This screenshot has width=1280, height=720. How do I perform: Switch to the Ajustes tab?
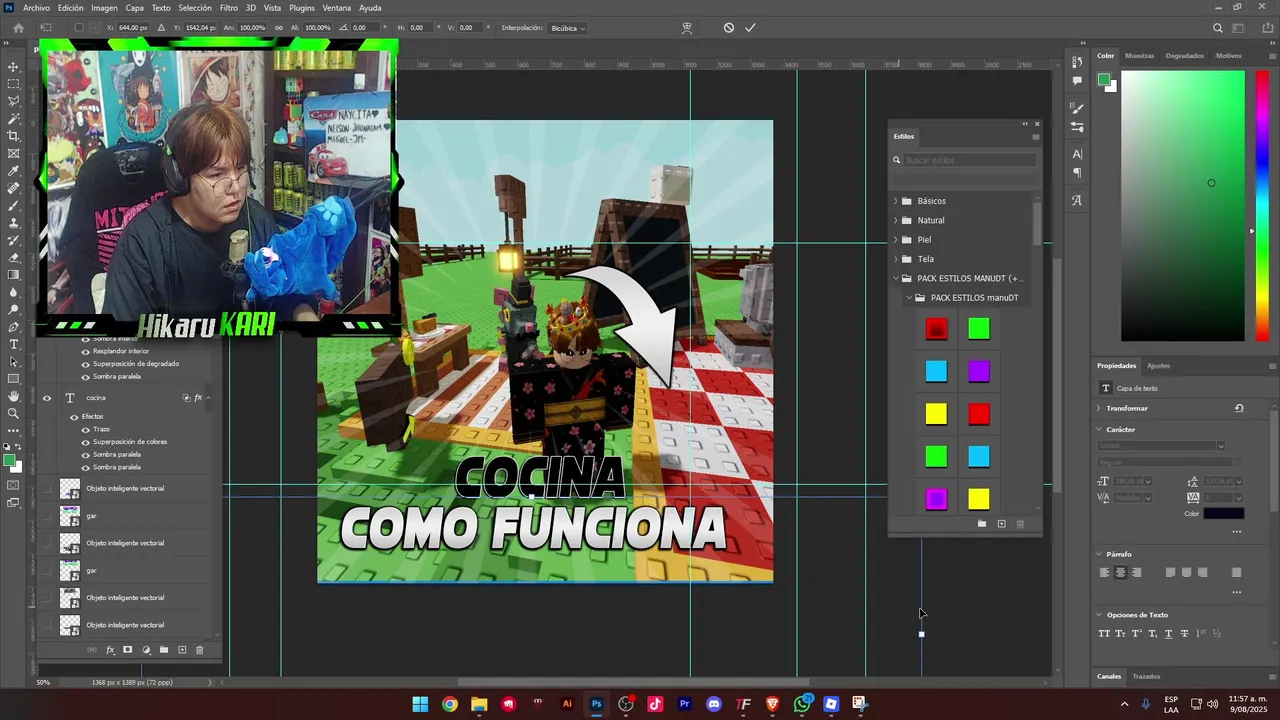coord(1158,366)
